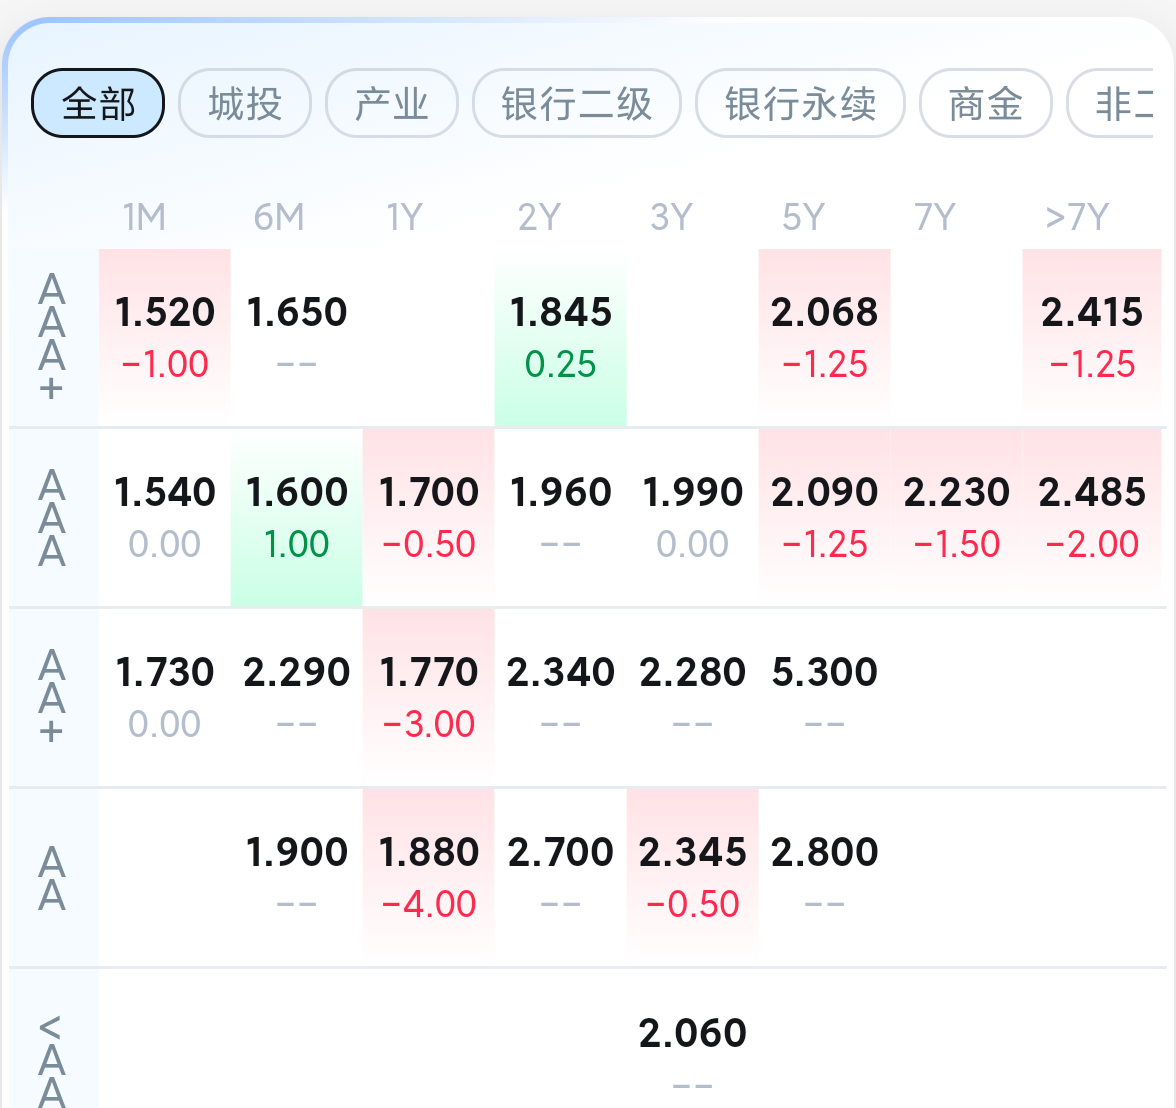1176x1108 pixels.
Task: Select AAA >7Y yield 2.485
Action: (x=1092, y=516)
